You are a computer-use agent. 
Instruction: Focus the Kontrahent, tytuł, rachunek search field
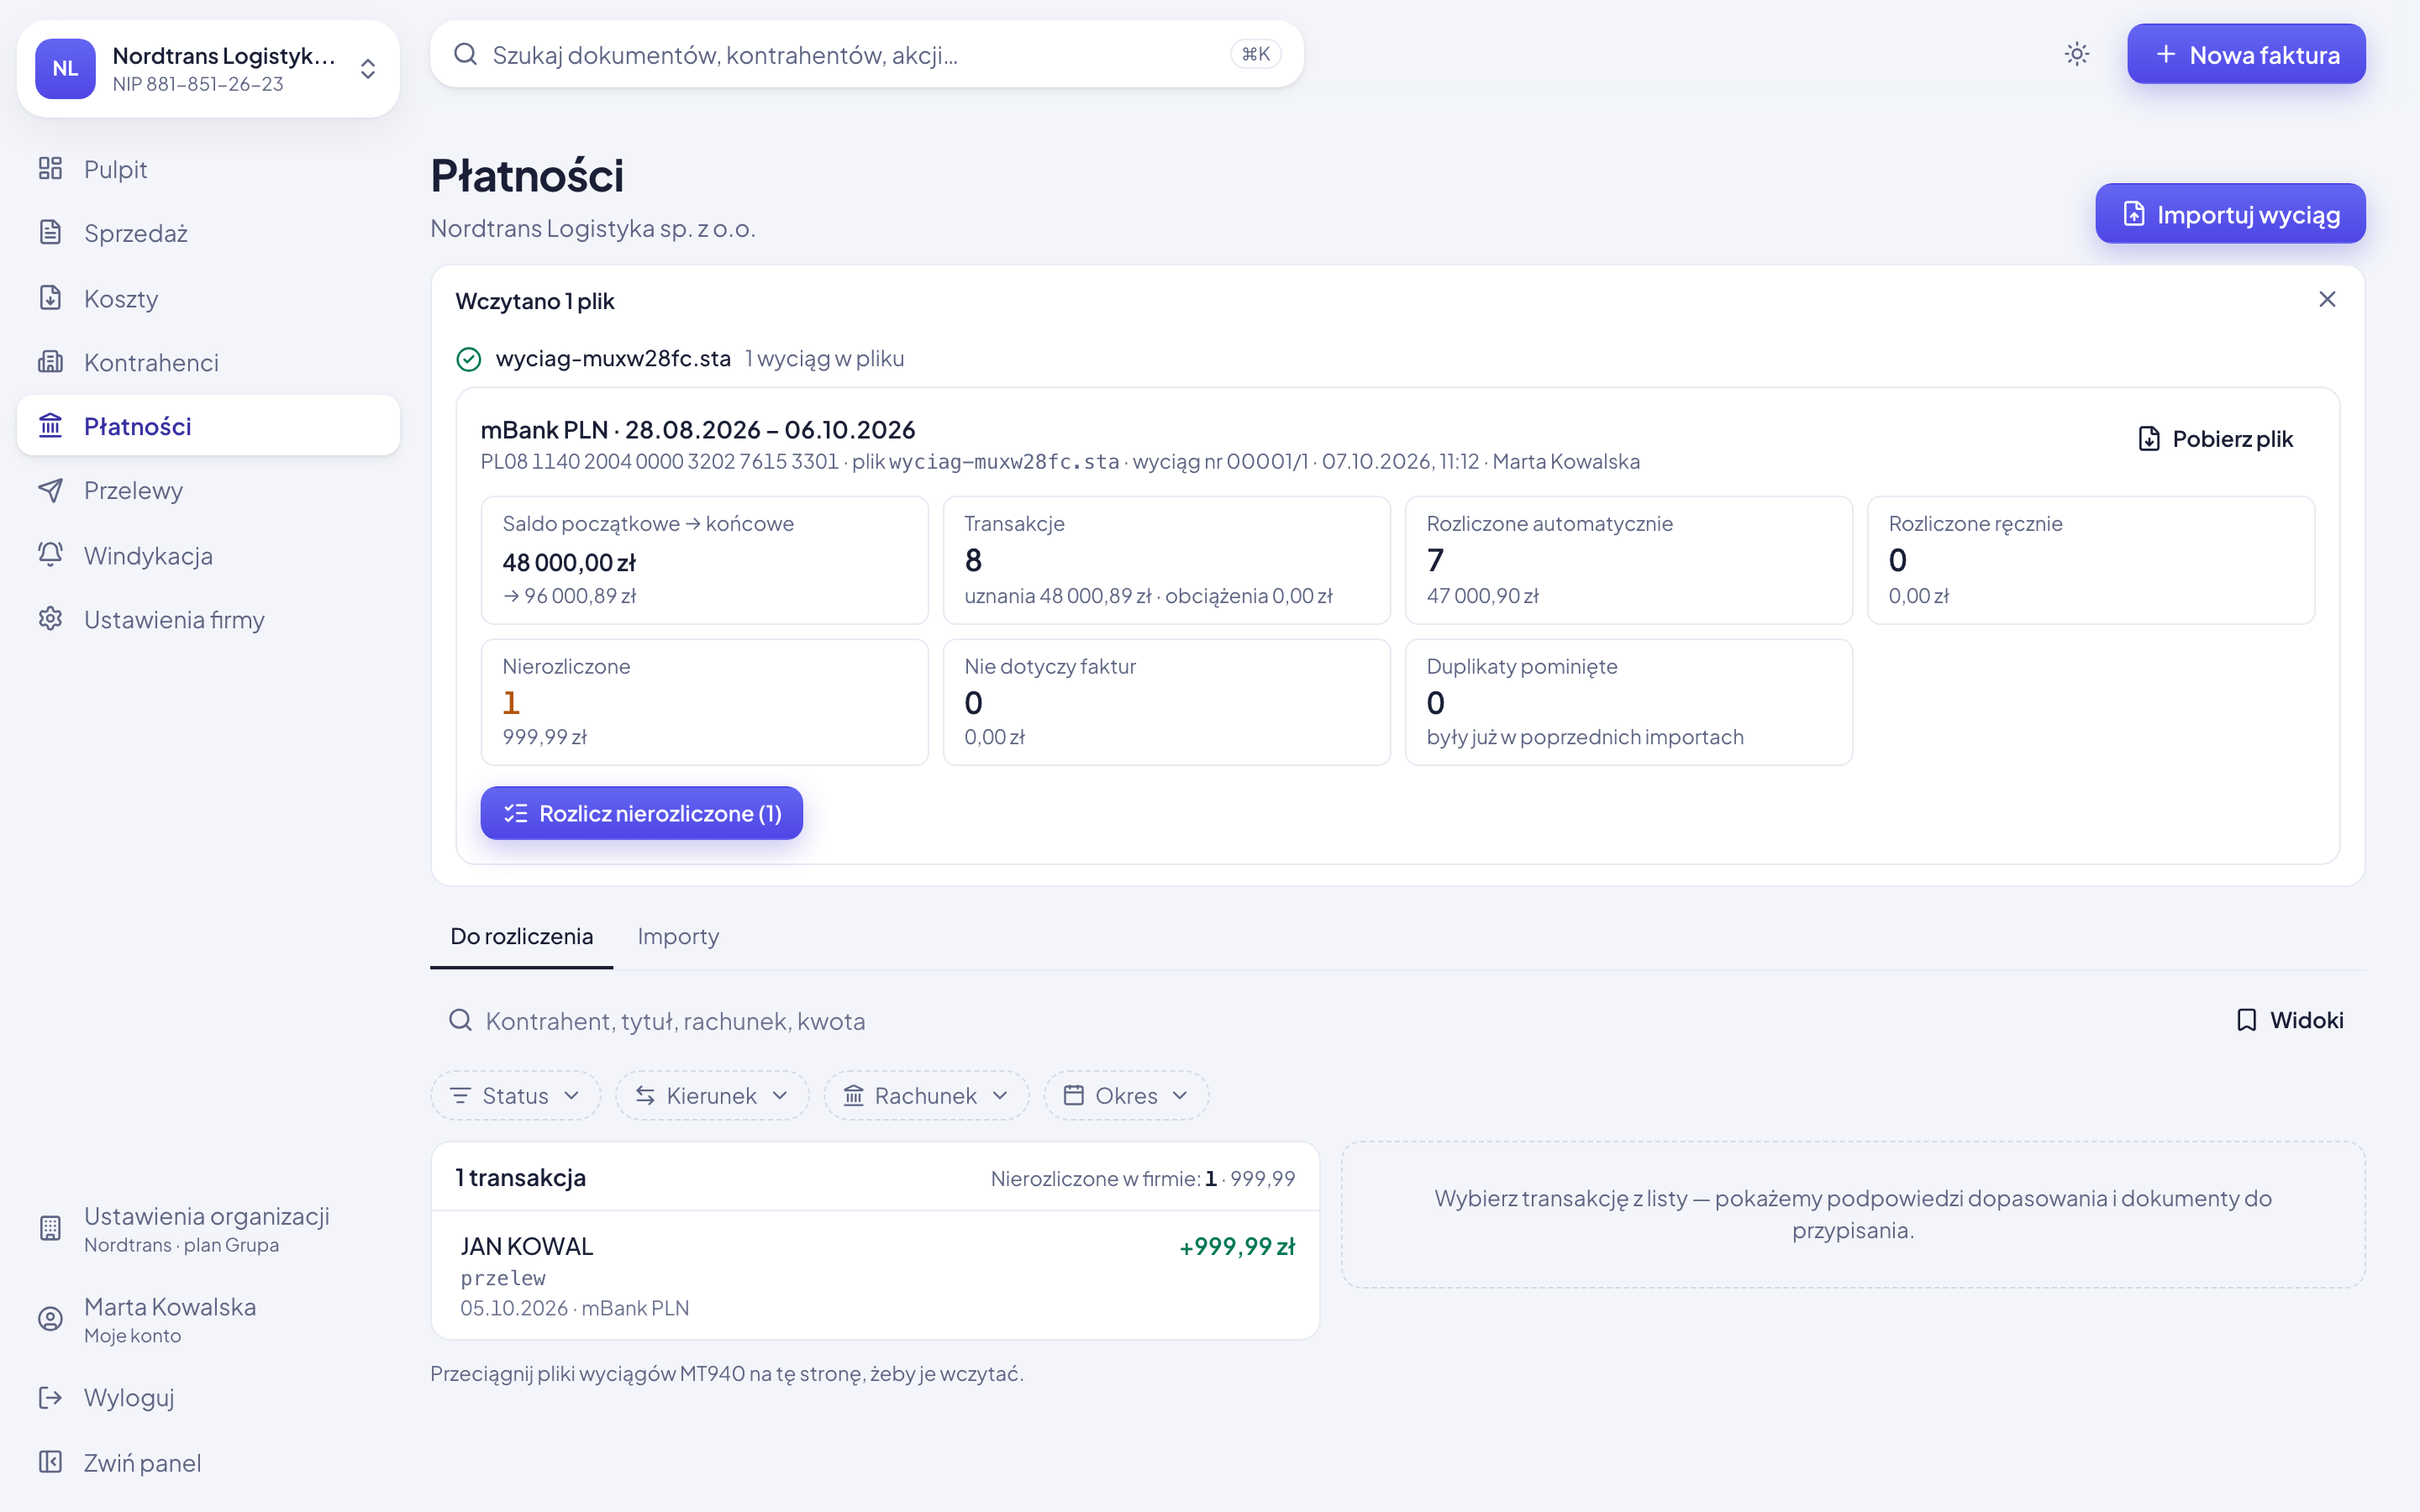click(x=1310, y=1020)
